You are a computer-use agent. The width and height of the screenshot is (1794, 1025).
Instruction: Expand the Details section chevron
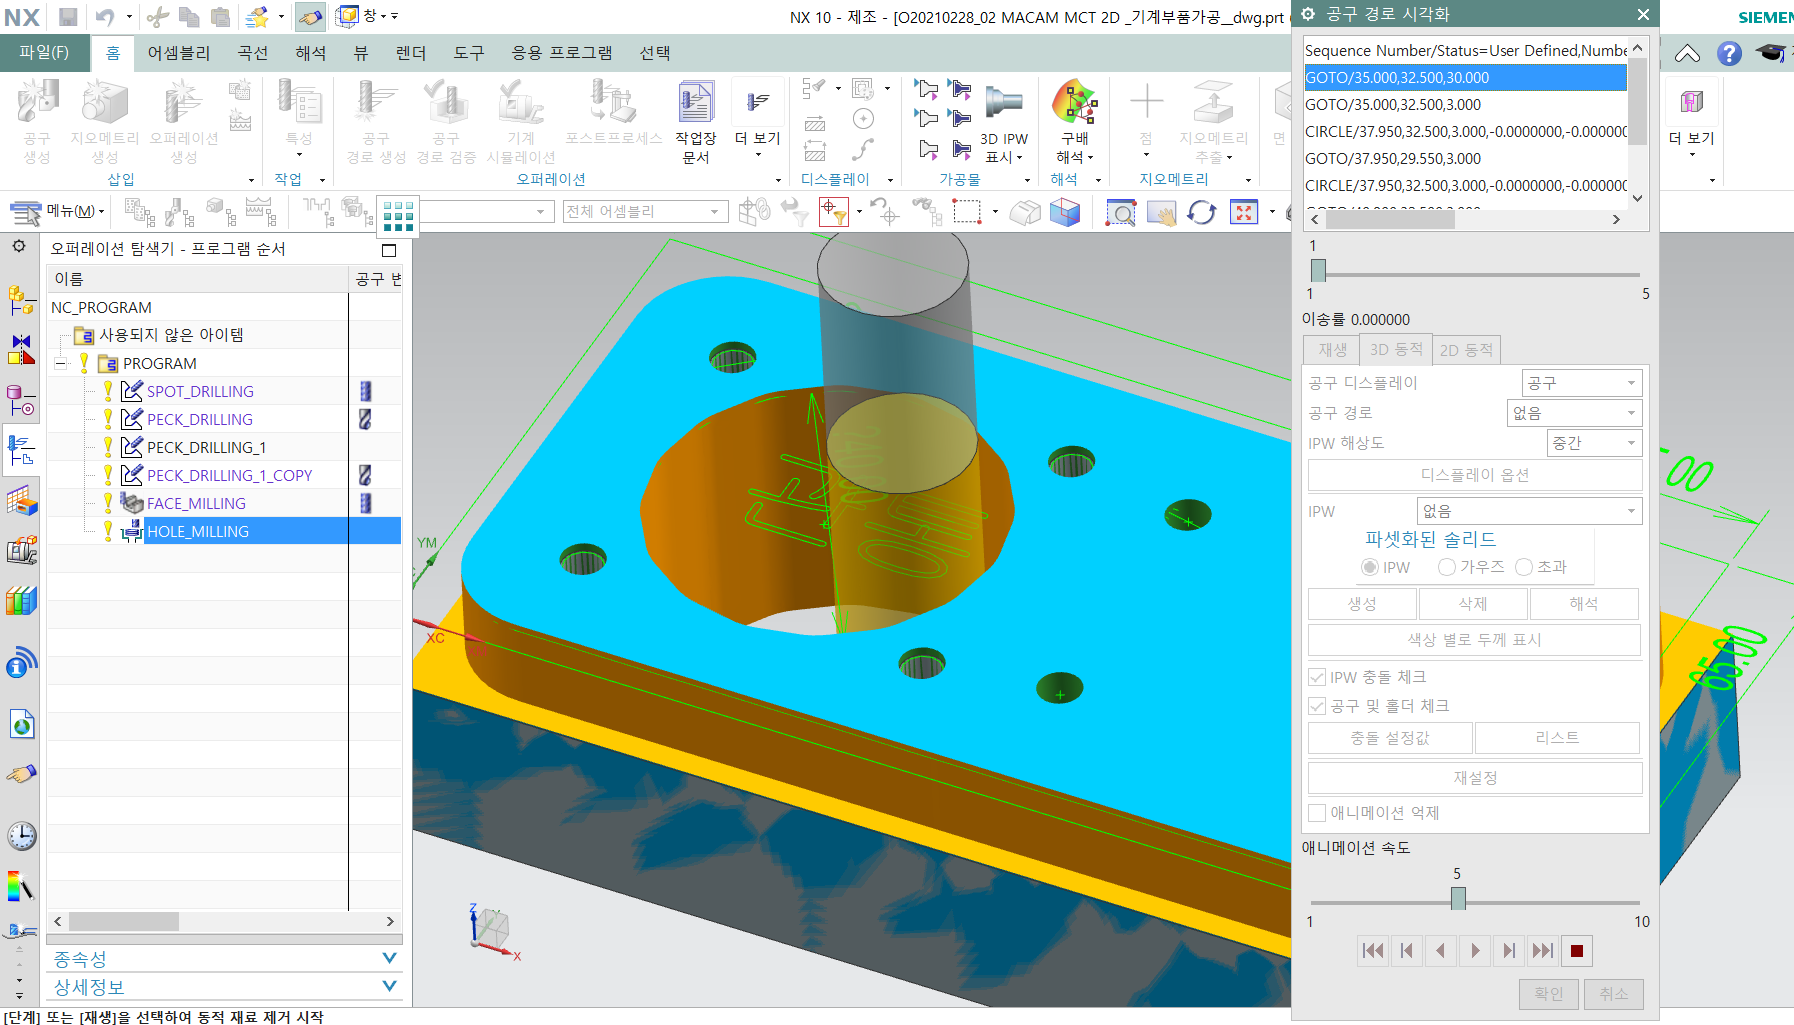tap(390, 986)
